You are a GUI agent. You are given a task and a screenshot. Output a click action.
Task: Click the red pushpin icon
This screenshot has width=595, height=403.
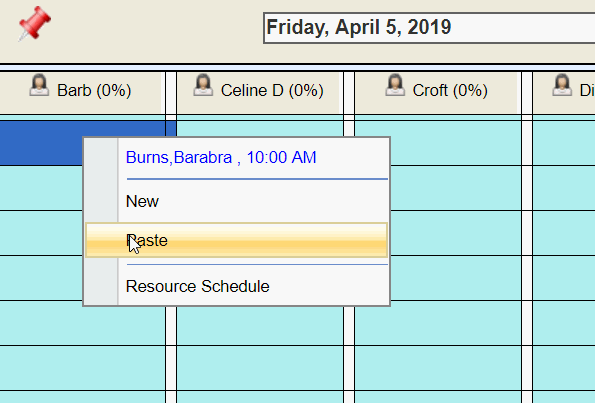coord(35,23)
